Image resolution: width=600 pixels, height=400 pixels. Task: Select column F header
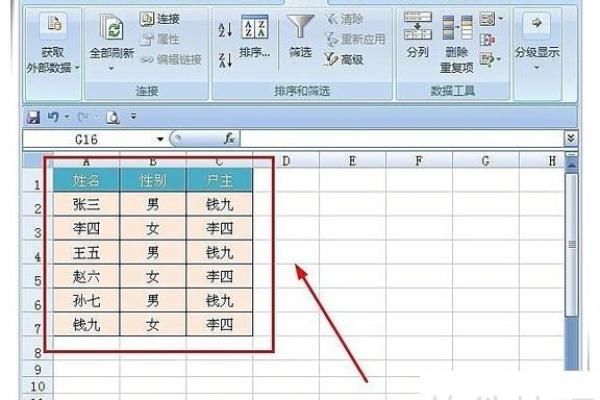[x=419, y=161]
